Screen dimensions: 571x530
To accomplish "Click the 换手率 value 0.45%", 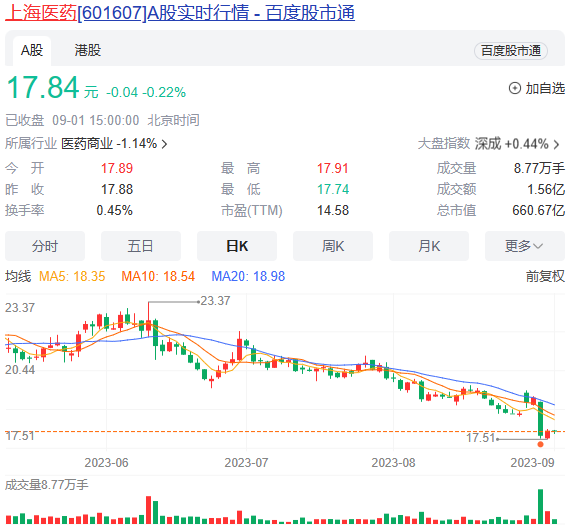I will (114, 211).
